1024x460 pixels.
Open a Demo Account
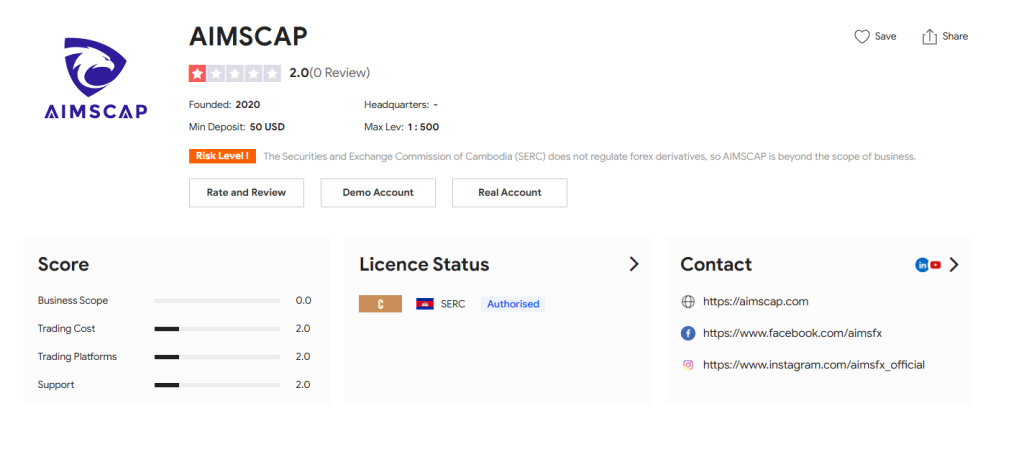(378, 193)
